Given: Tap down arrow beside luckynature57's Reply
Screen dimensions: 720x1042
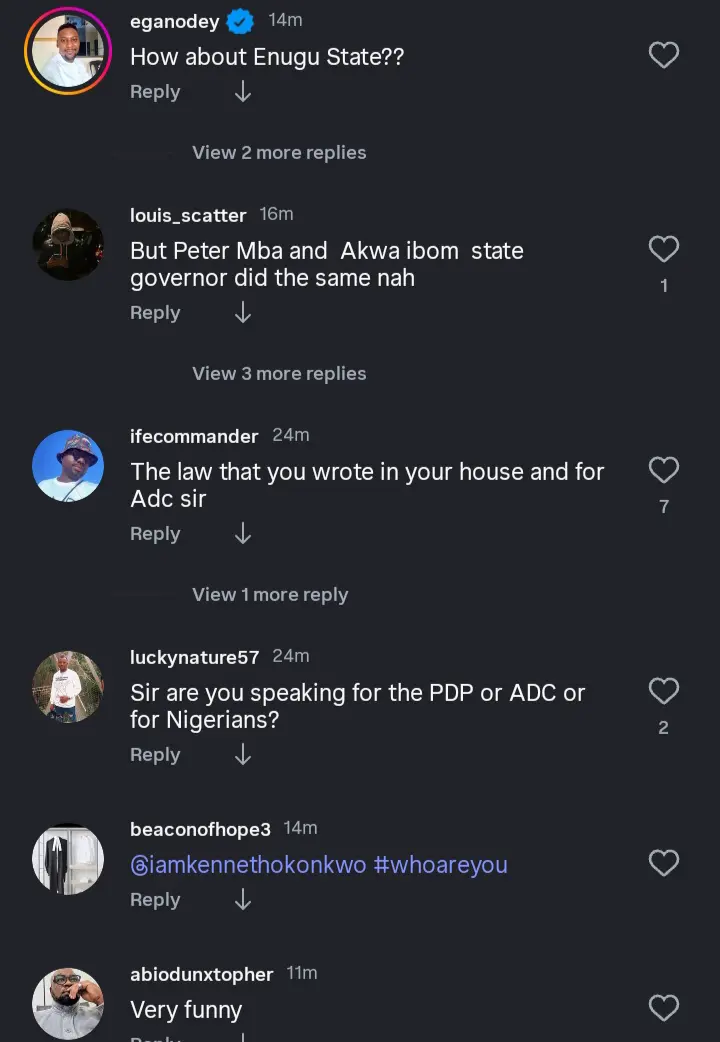Looking at the screenshot, I should click(242, 755).
